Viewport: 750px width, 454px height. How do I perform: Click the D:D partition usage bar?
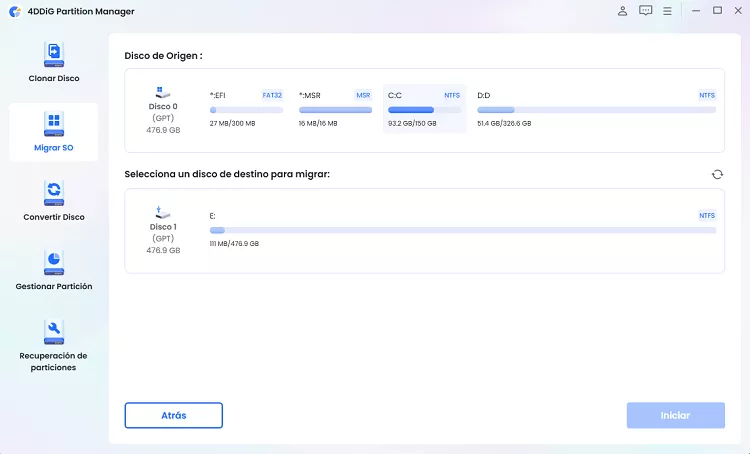pos(596,110)
